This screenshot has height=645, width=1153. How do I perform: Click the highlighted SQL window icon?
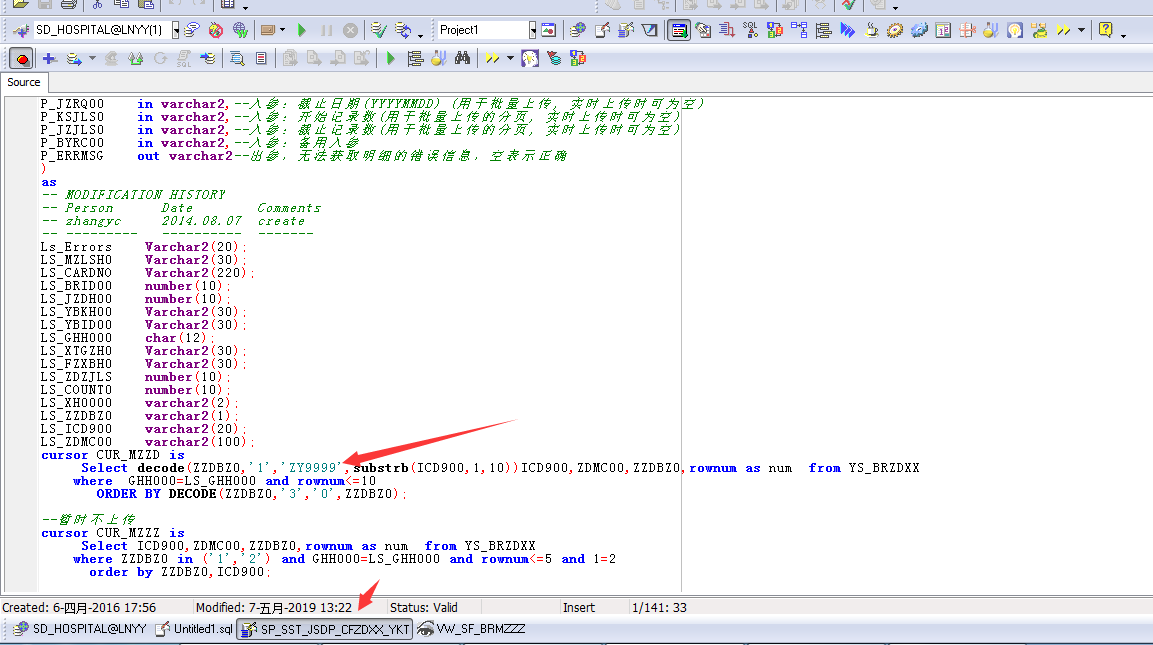click(x=679, y=30)
